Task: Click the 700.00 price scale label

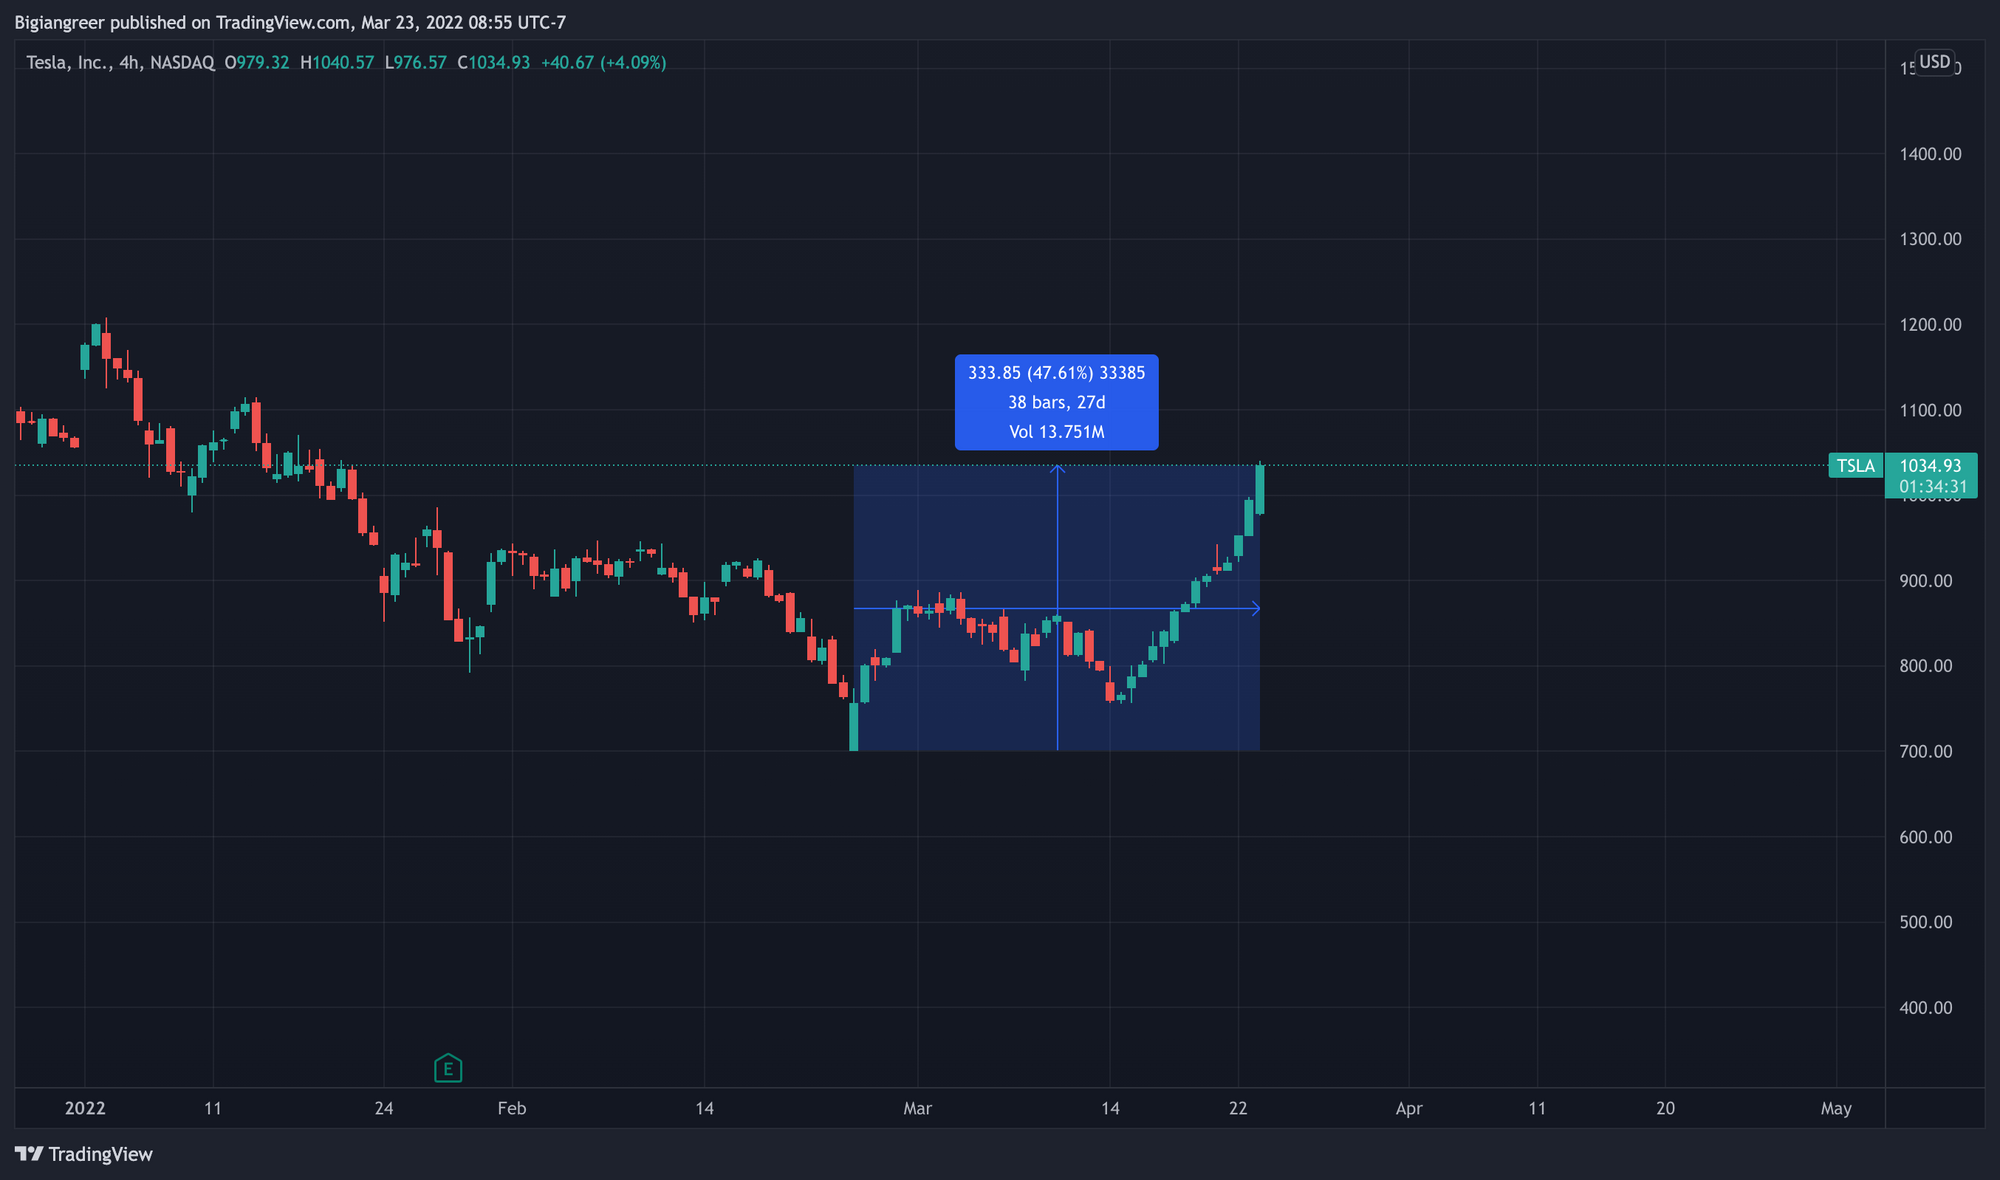Action: pos(1925,751)
